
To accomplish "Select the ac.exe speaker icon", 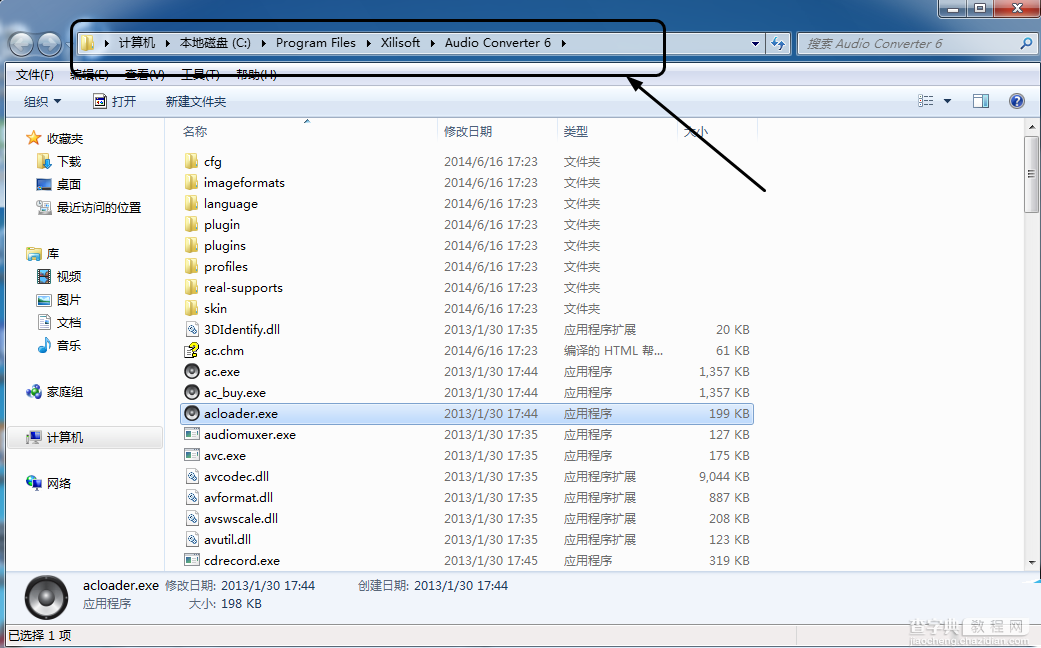I will point(192,371).
